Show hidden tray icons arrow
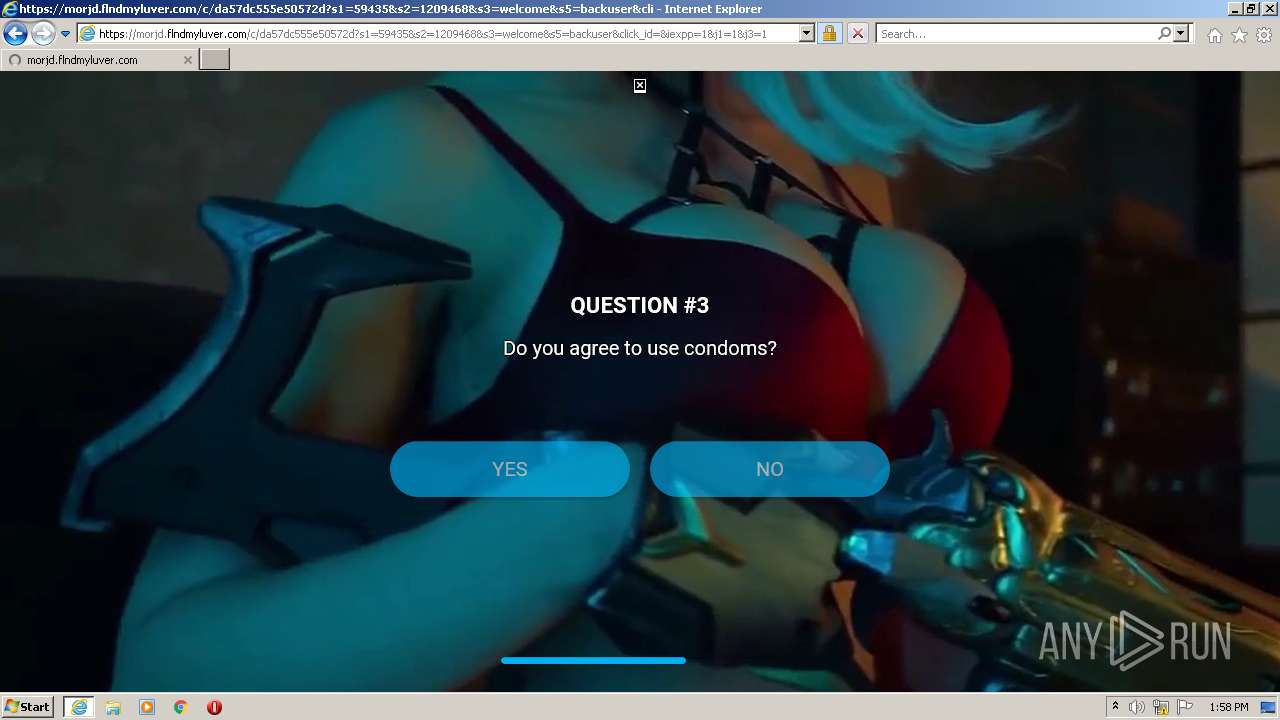Screen dimensions: 1280x720 coord(1115,707)
